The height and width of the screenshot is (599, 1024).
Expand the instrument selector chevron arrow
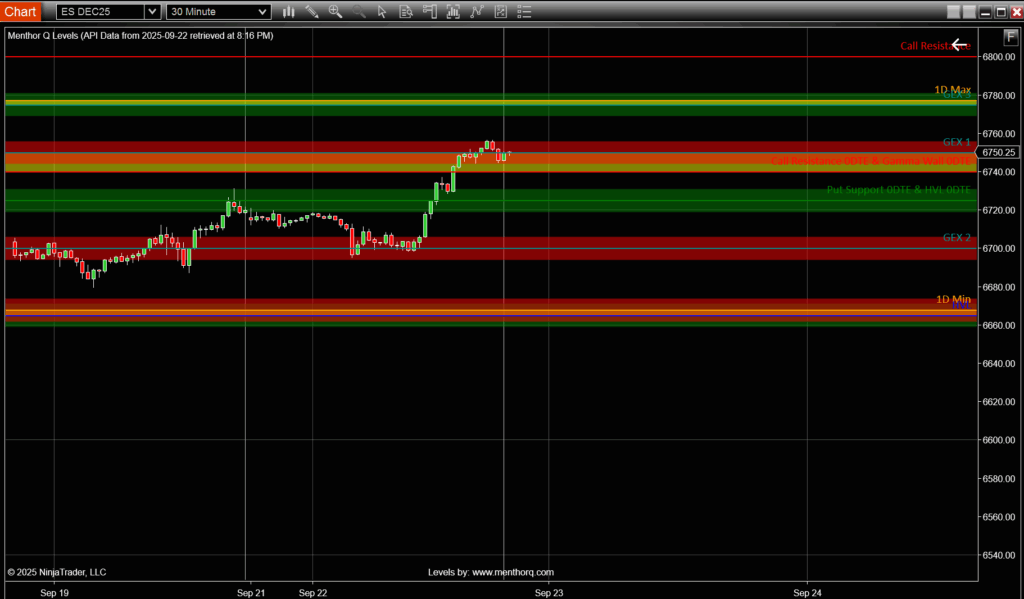click(x=152, y=11)
